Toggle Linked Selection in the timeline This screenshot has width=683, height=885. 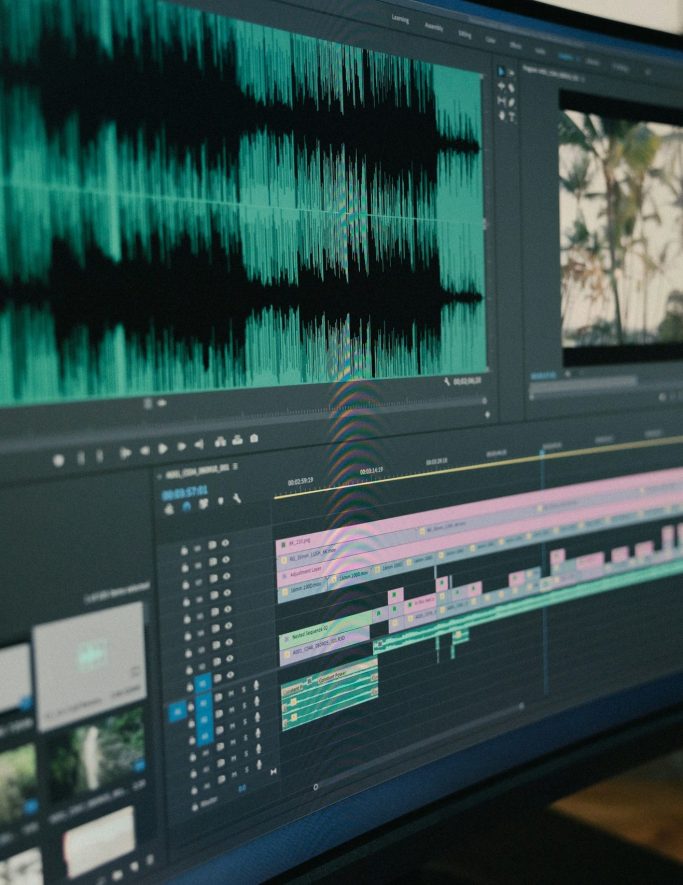tap(204, 504)
